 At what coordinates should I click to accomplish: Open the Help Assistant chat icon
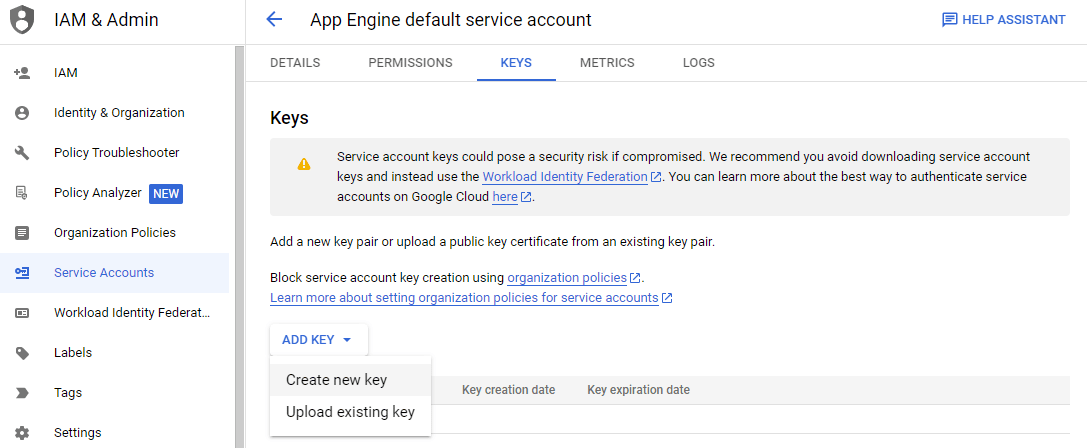pyautogui.click(x=949, y=20)
